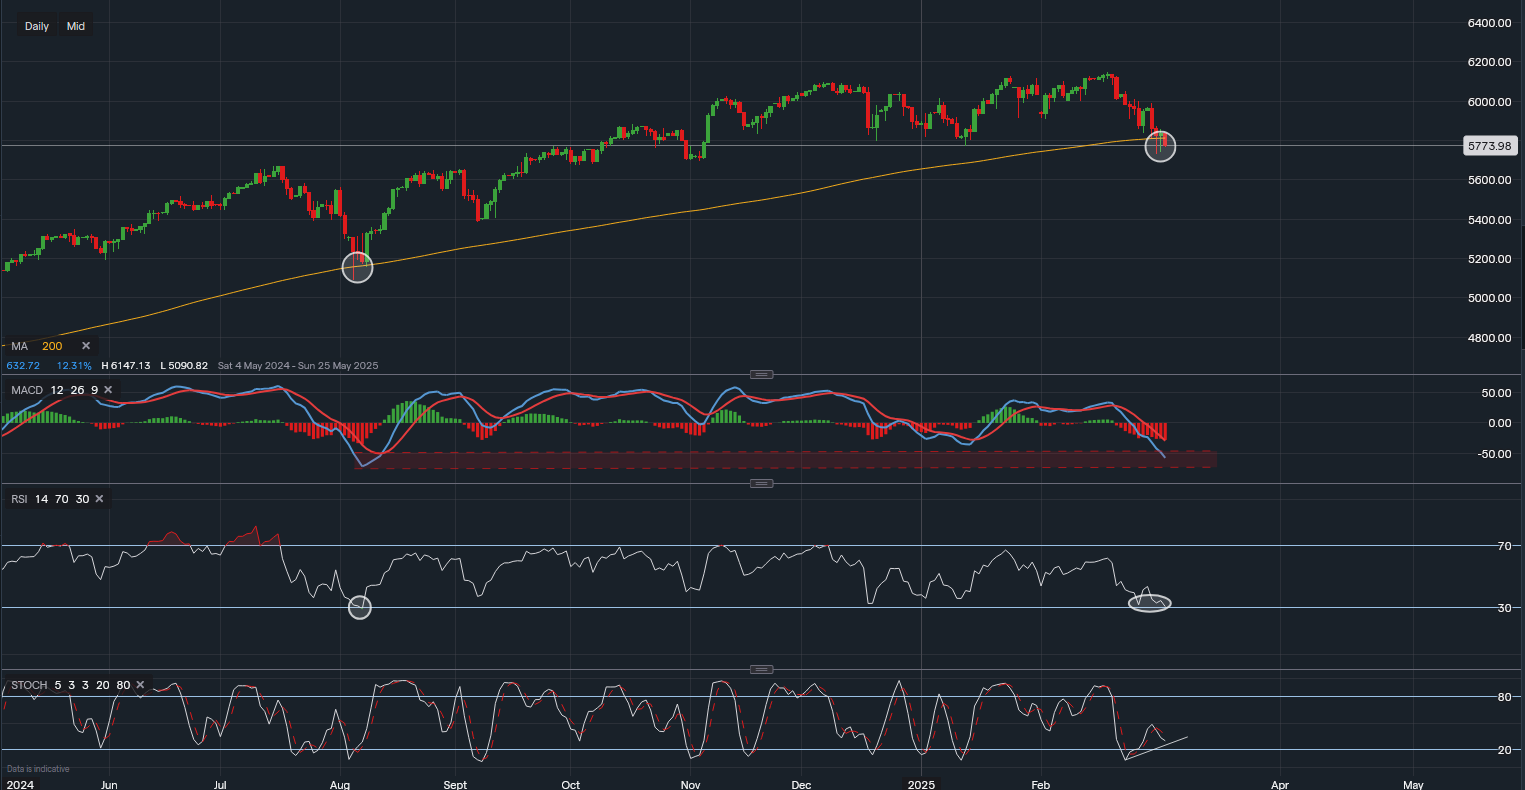Click the MACD -50.00 axis label

pos(1492,454)
